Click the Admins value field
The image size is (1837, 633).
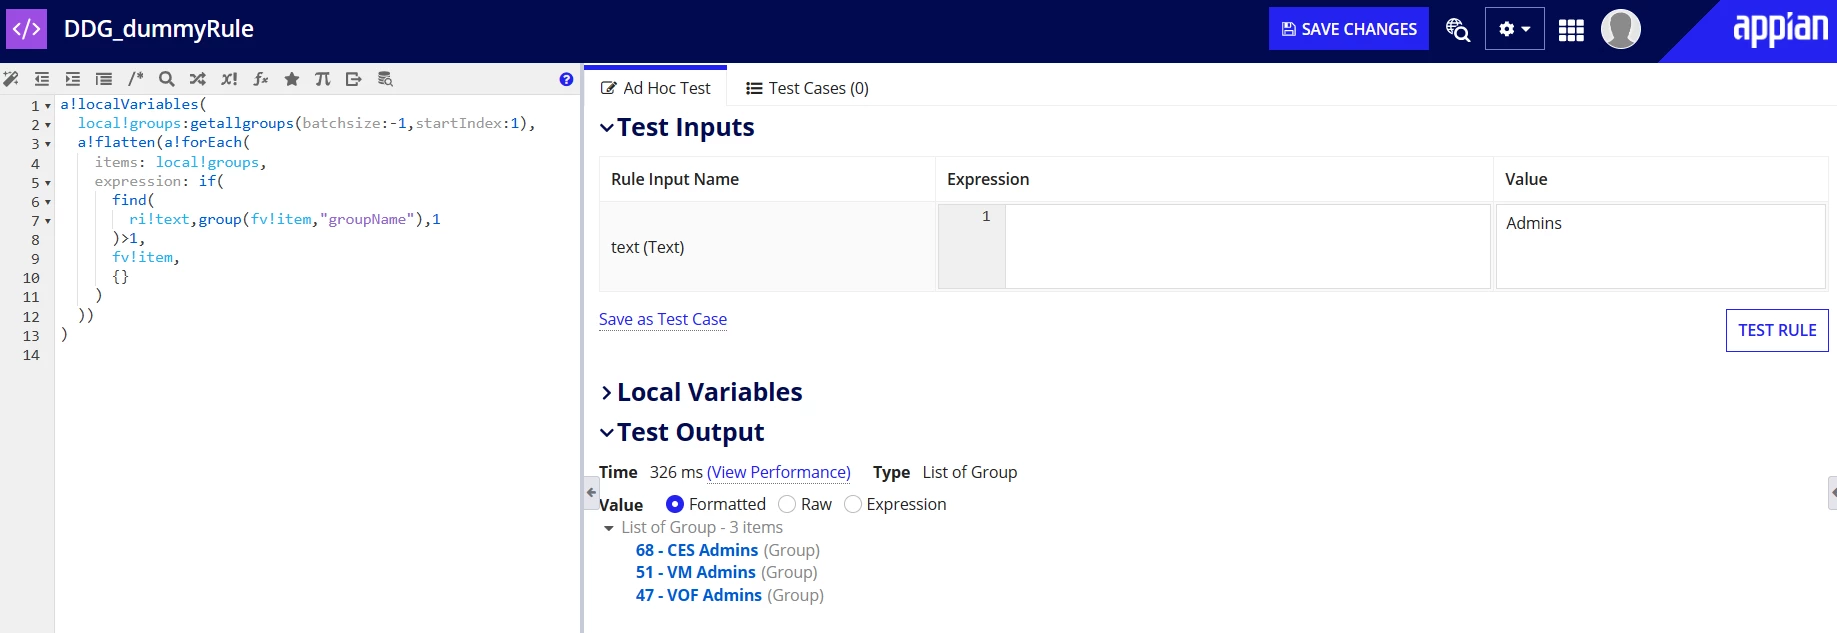[1661, 247]
